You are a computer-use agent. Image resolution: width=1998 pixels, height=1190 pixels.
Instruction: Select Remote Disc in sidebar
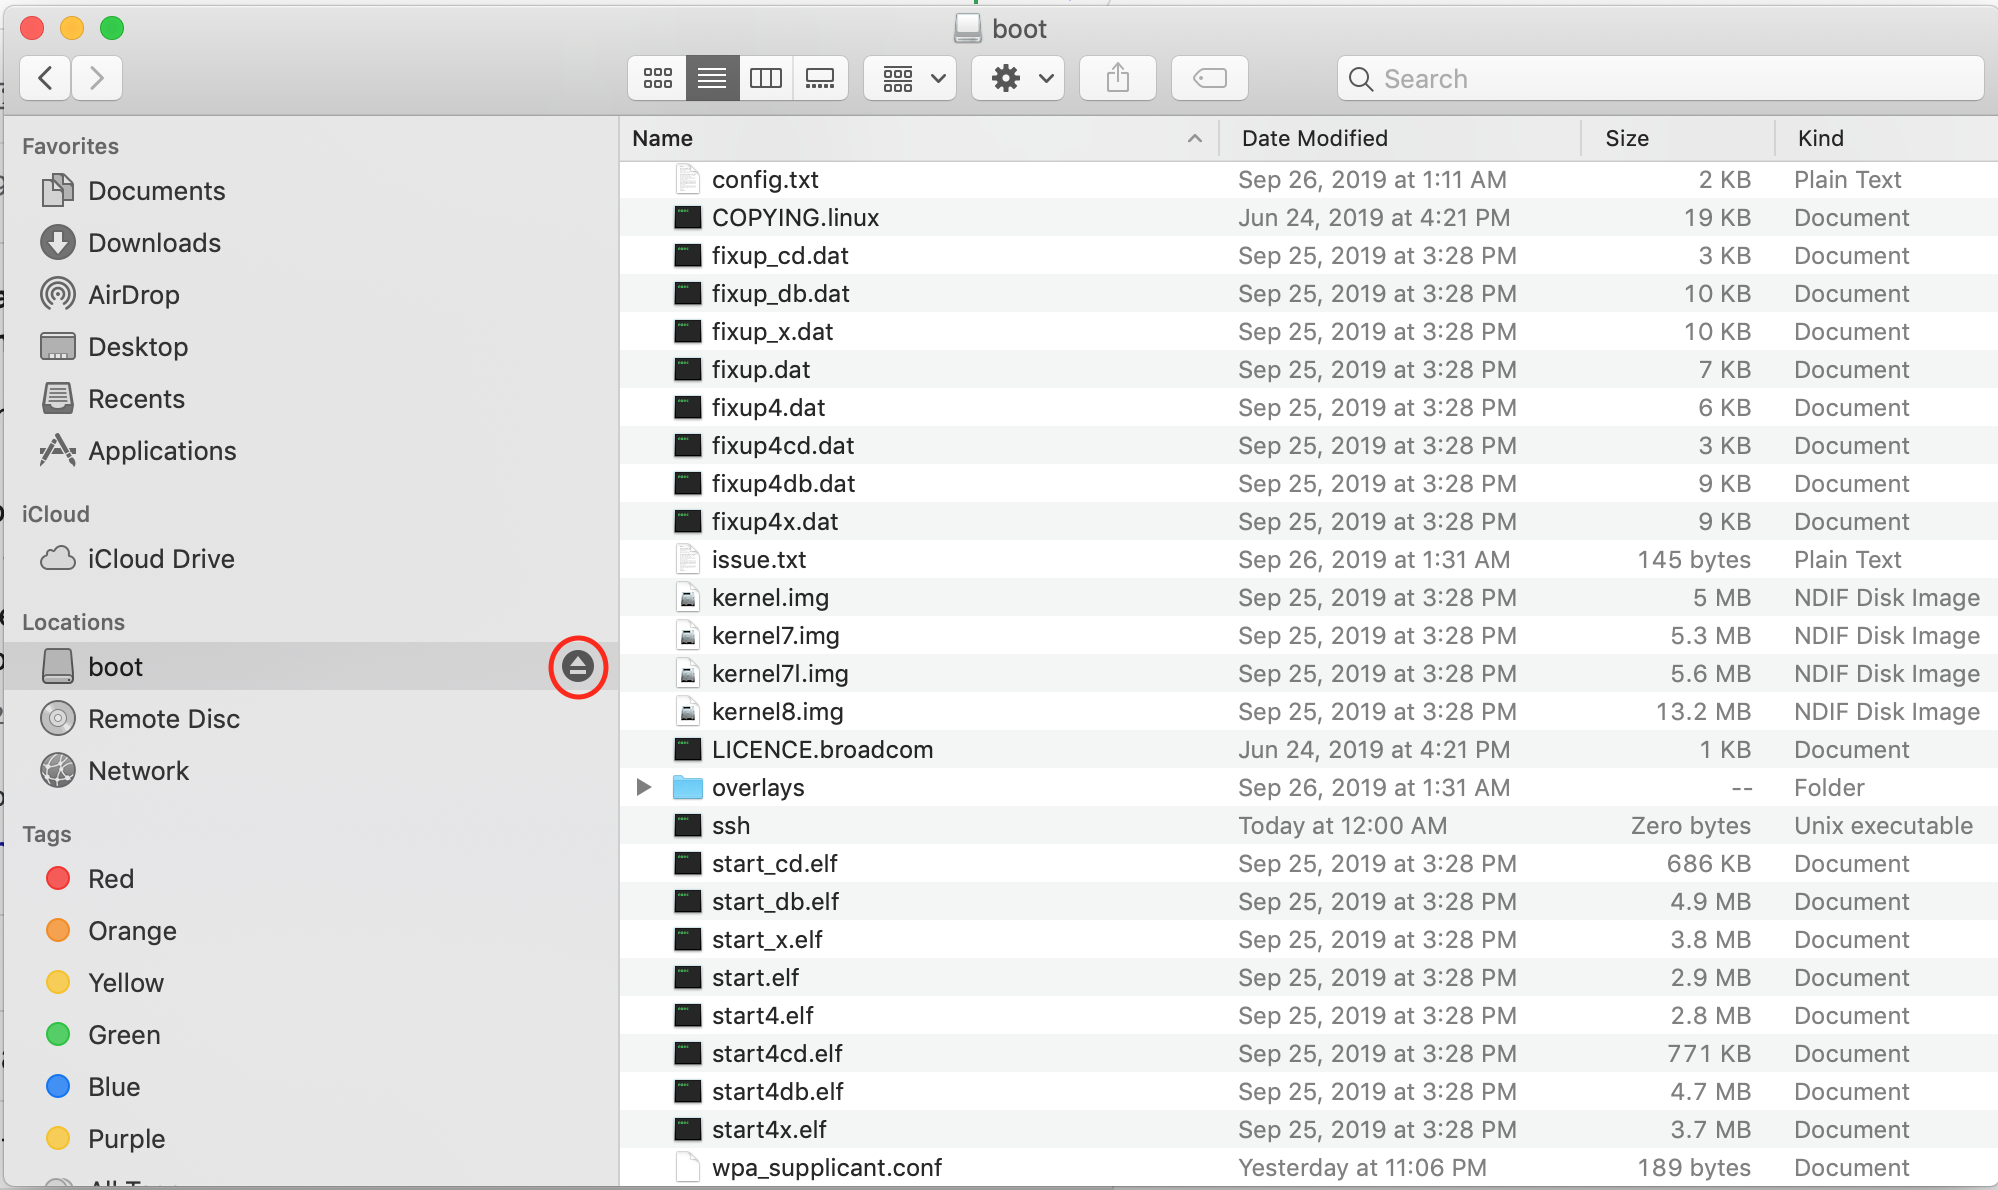(164, 718)
